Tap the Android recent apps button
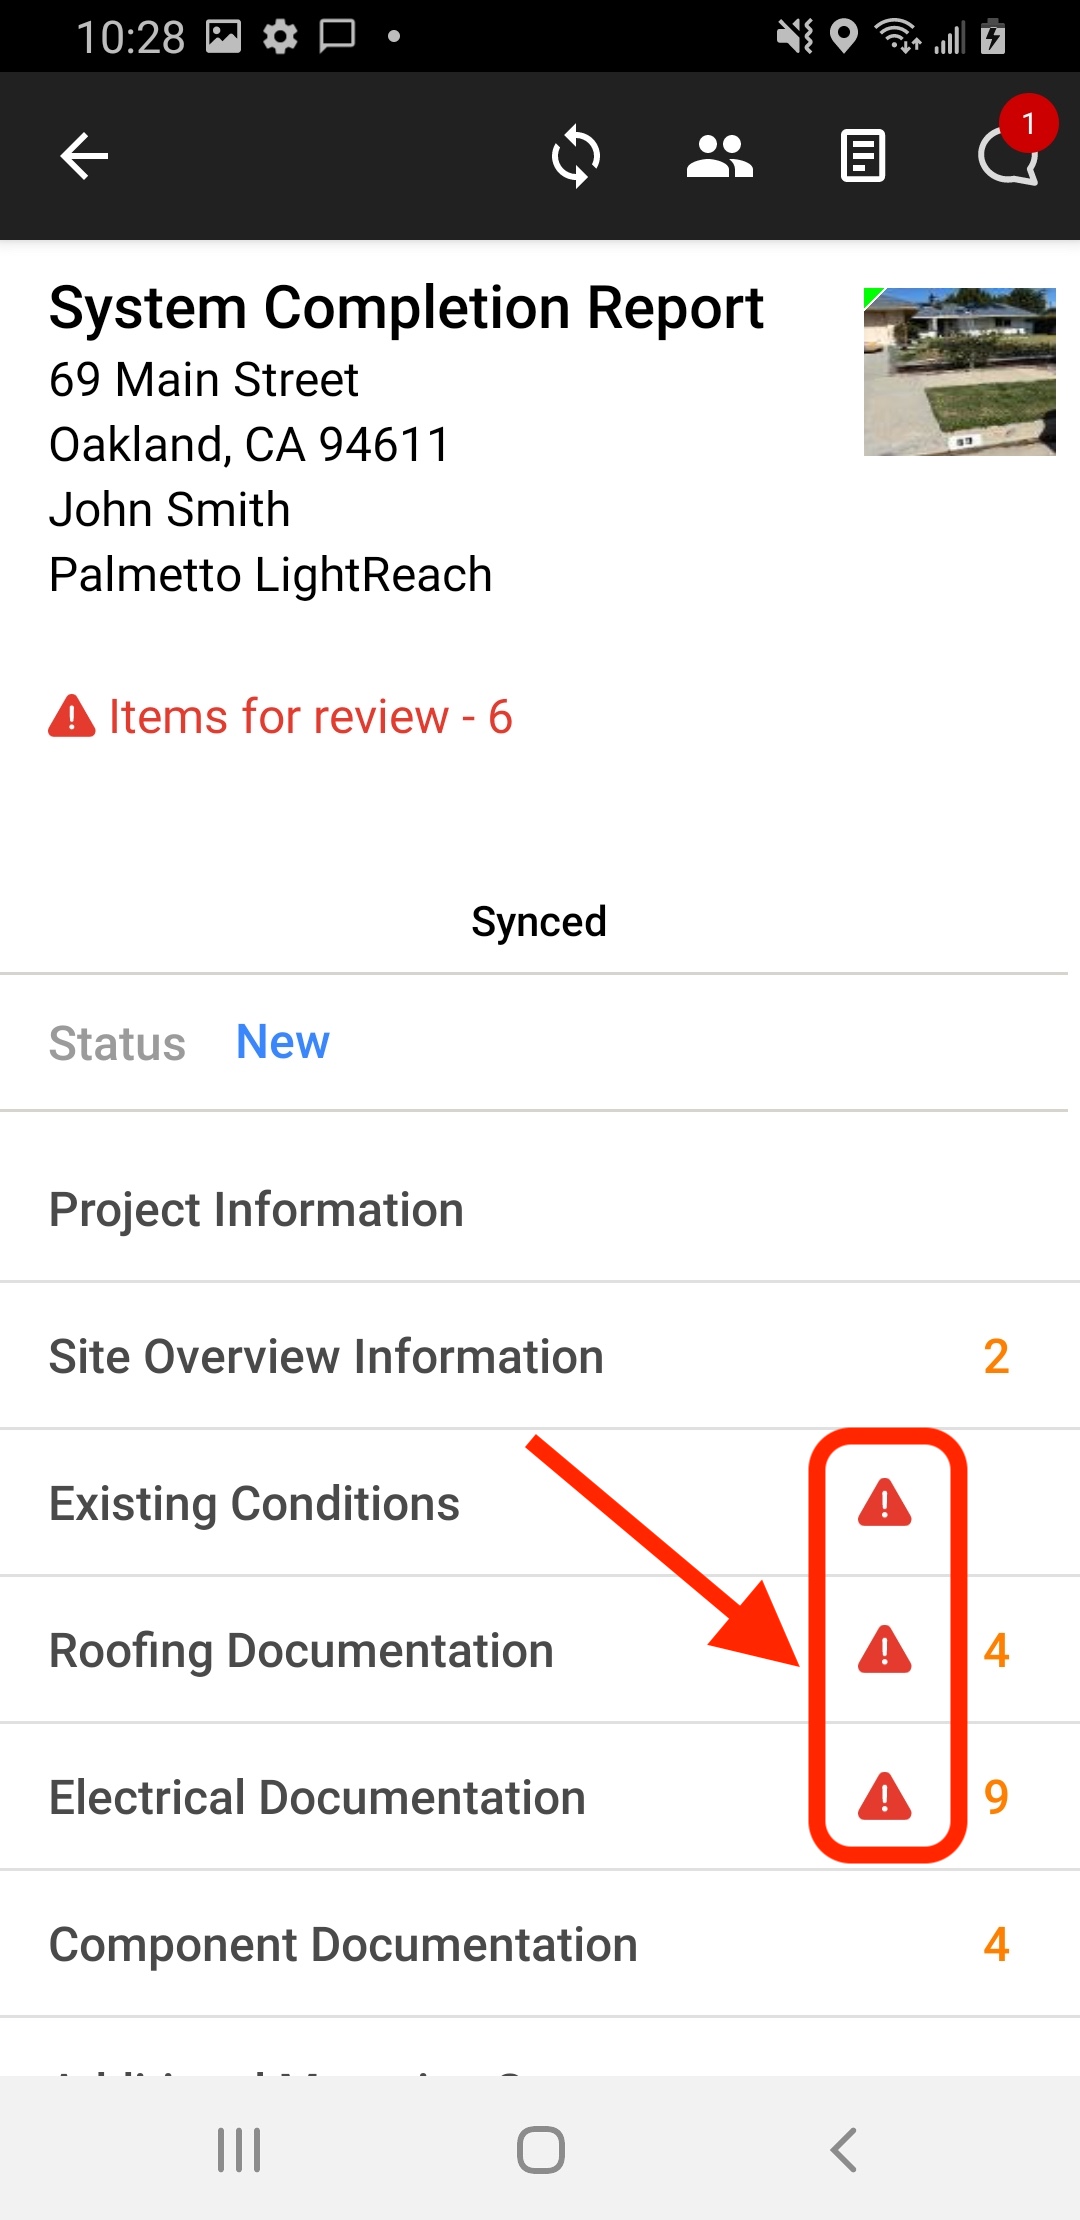This screenshot has height=2220, width=1080. tap(239, 2150)
